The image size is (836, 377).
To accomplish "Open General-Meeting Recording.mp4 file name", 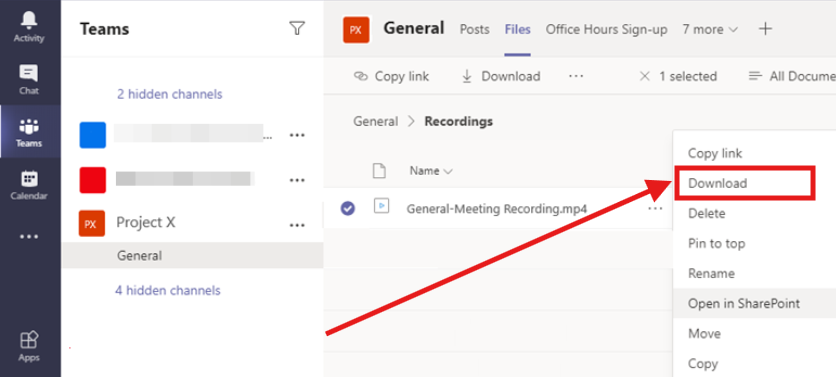I will tap(496, 208).
